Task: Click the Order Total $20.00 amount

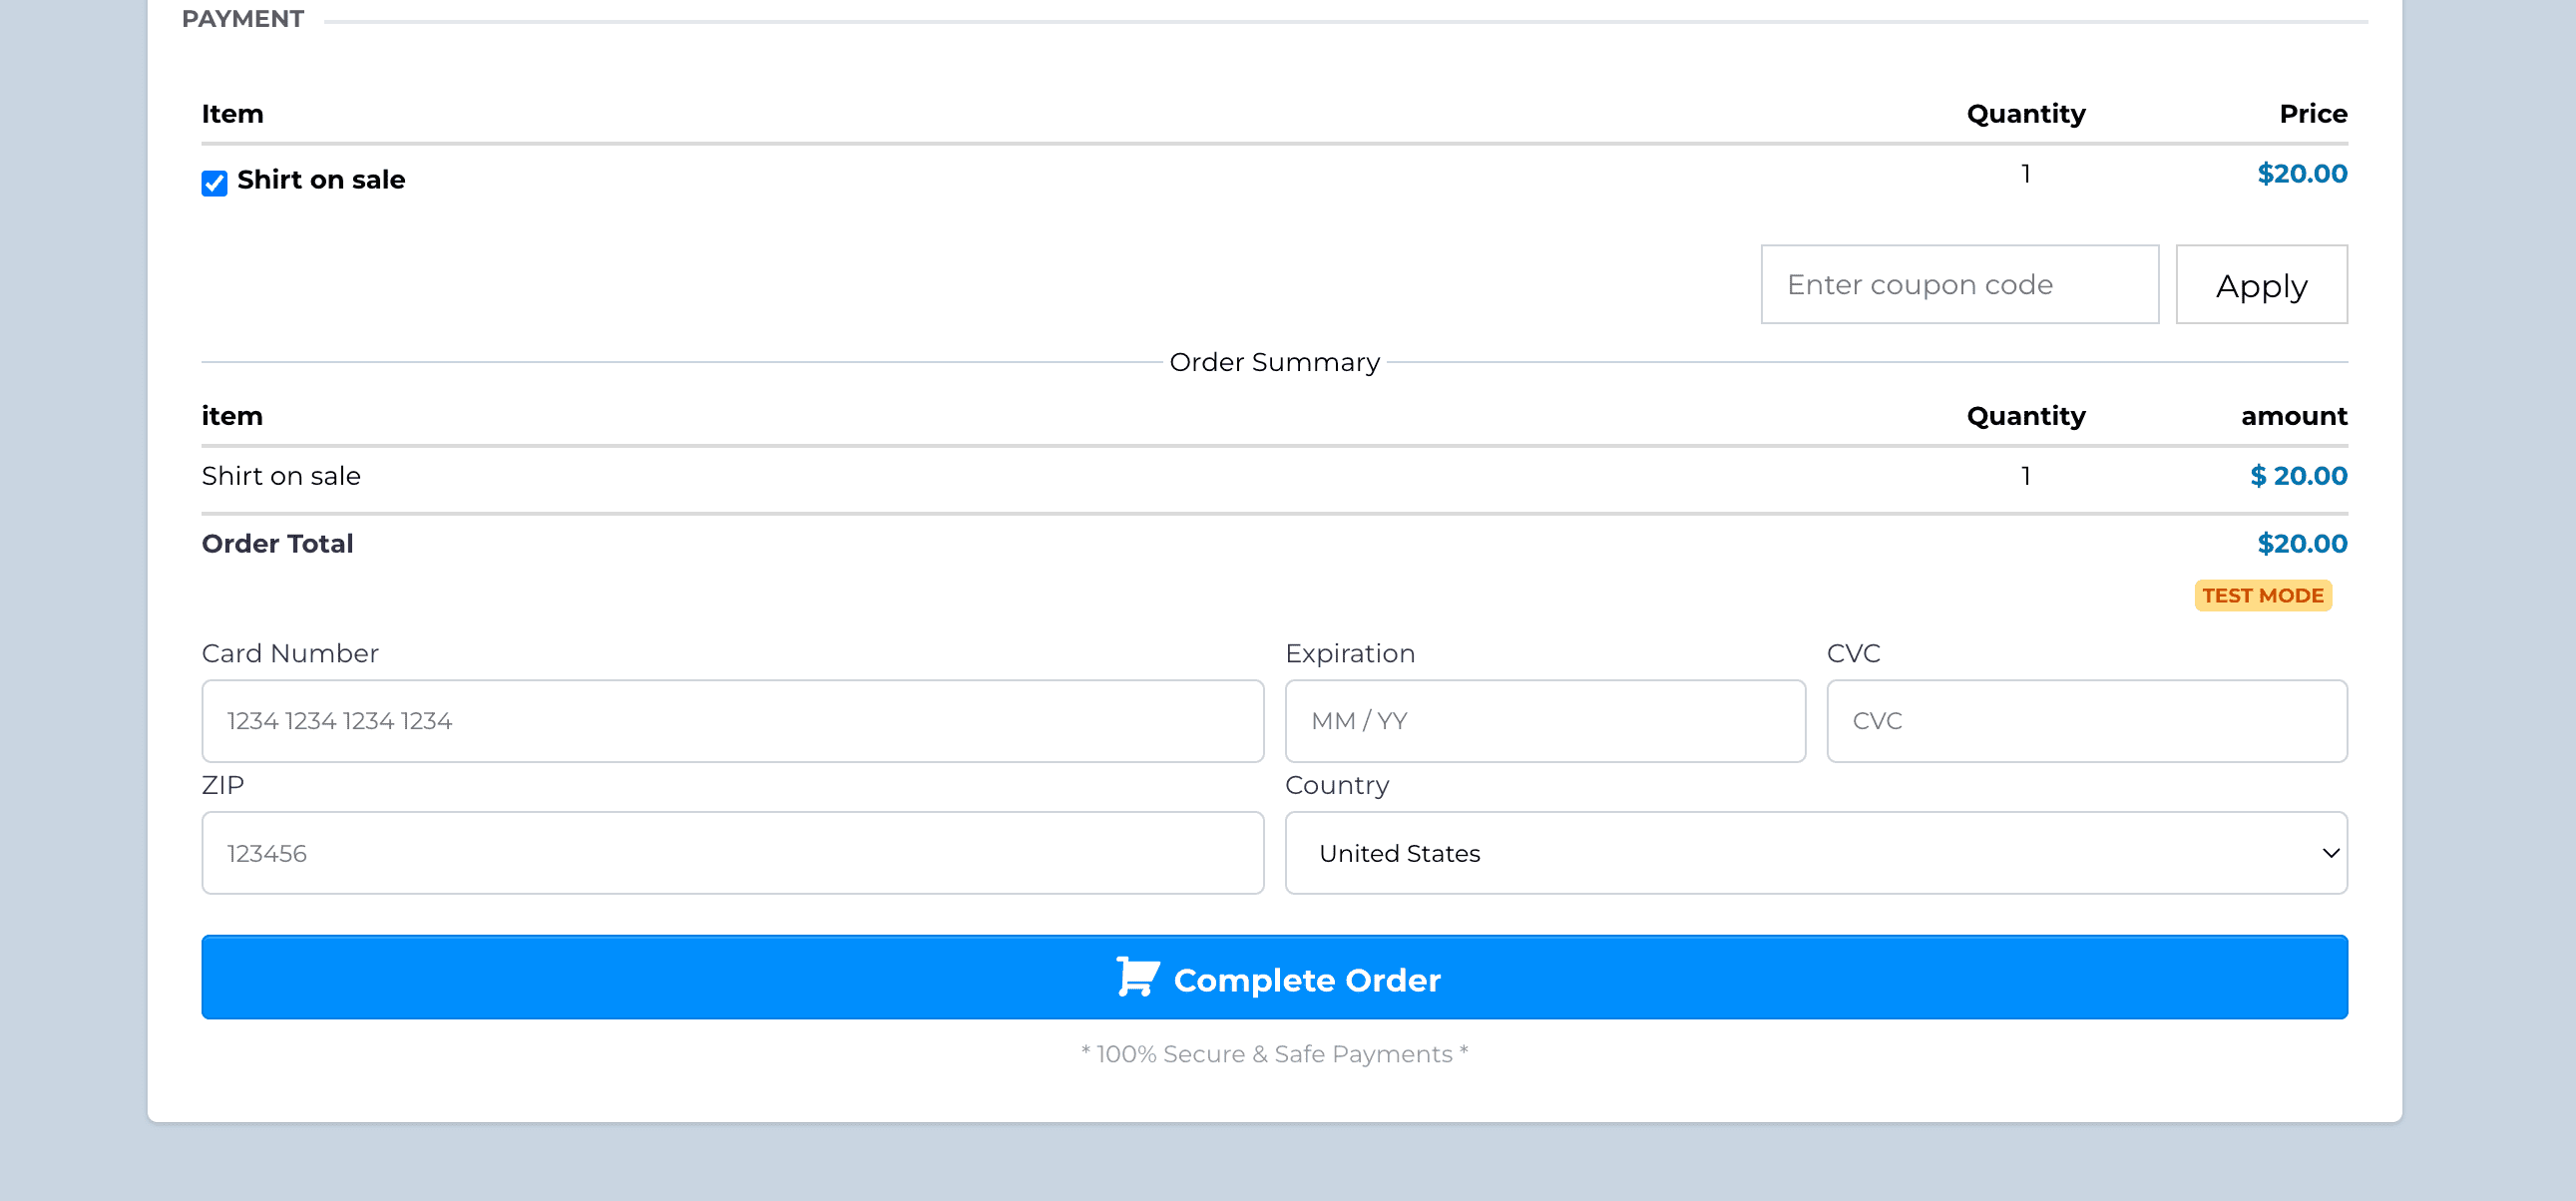Action: point(2302,544)
